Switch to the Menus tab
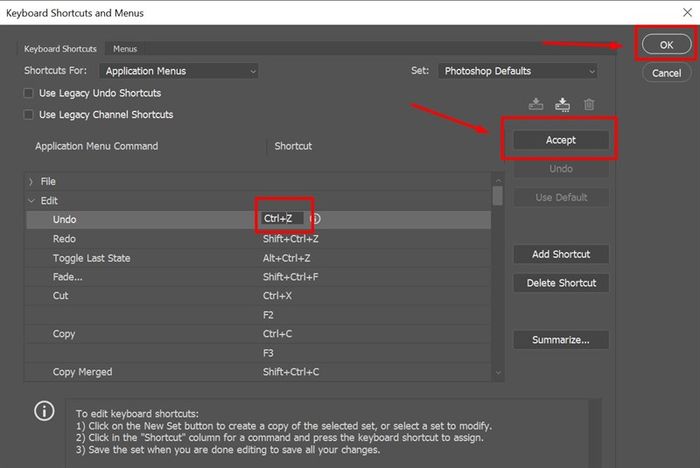 125,49
